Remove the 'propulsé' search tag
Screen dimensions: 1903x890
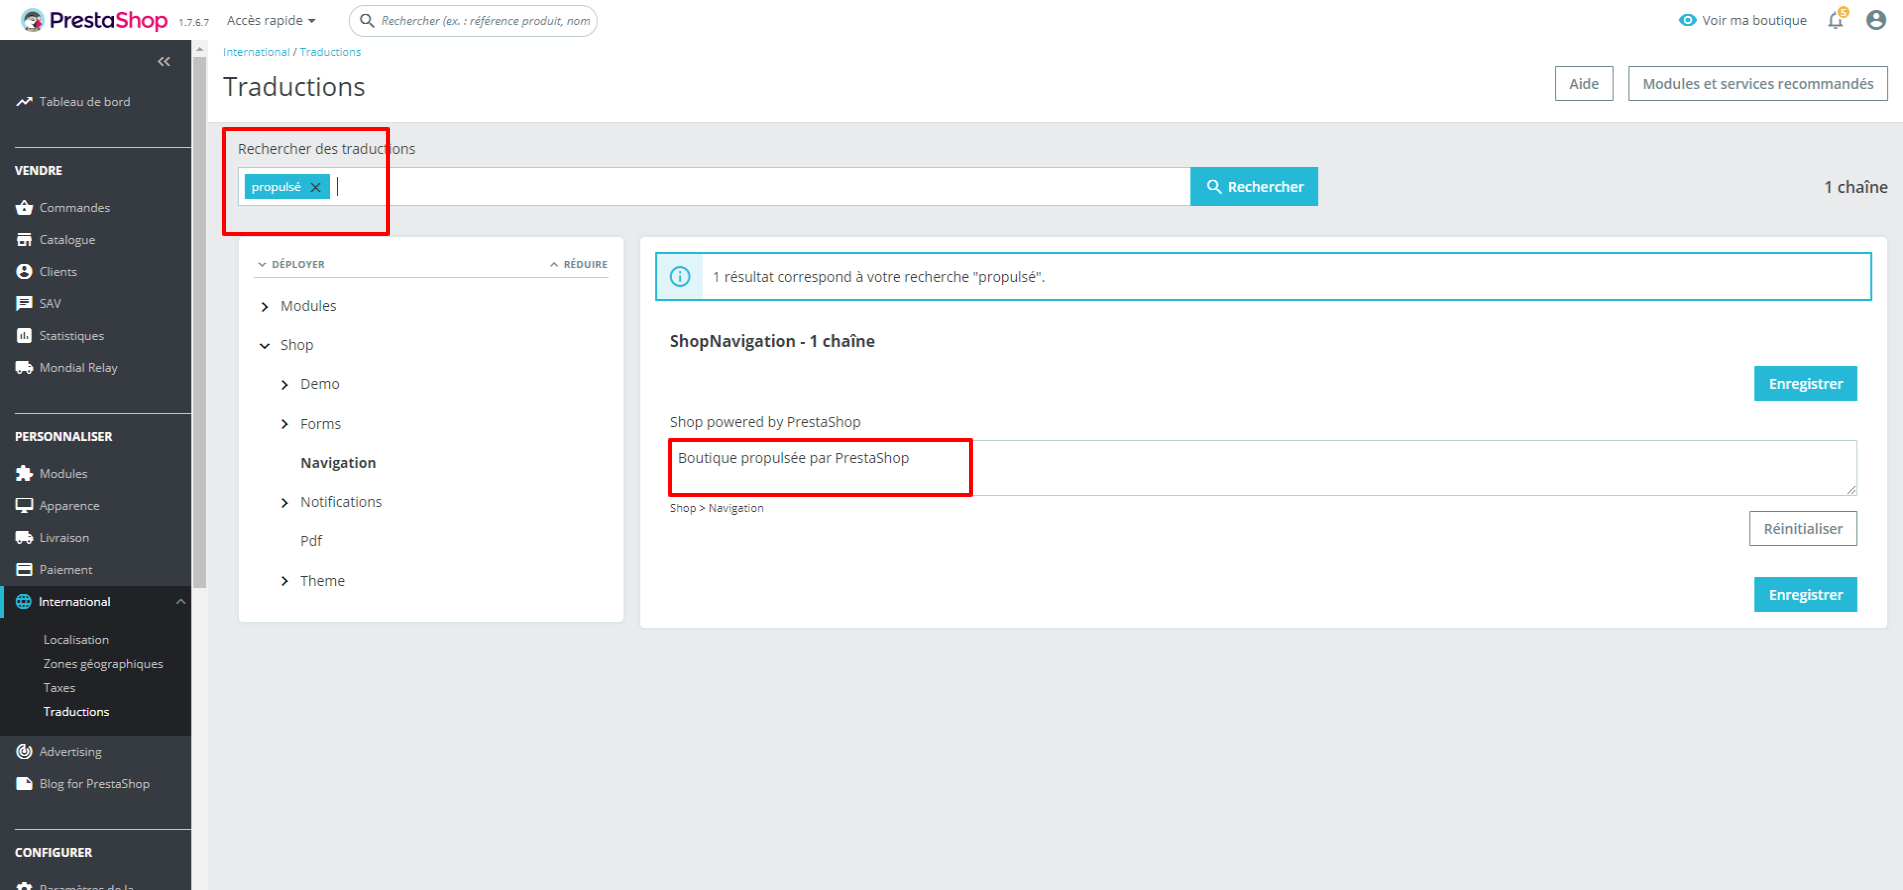[x=315, y=187]
